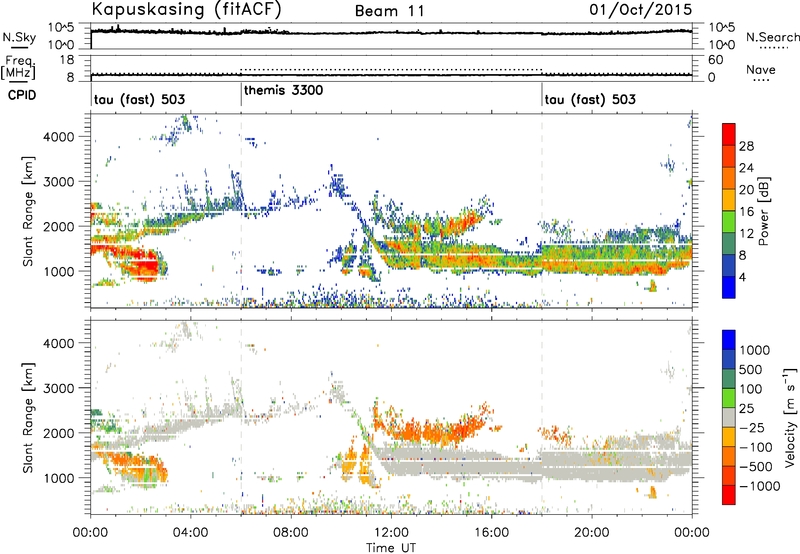Click the 18 tick on frequency axis

67,60
